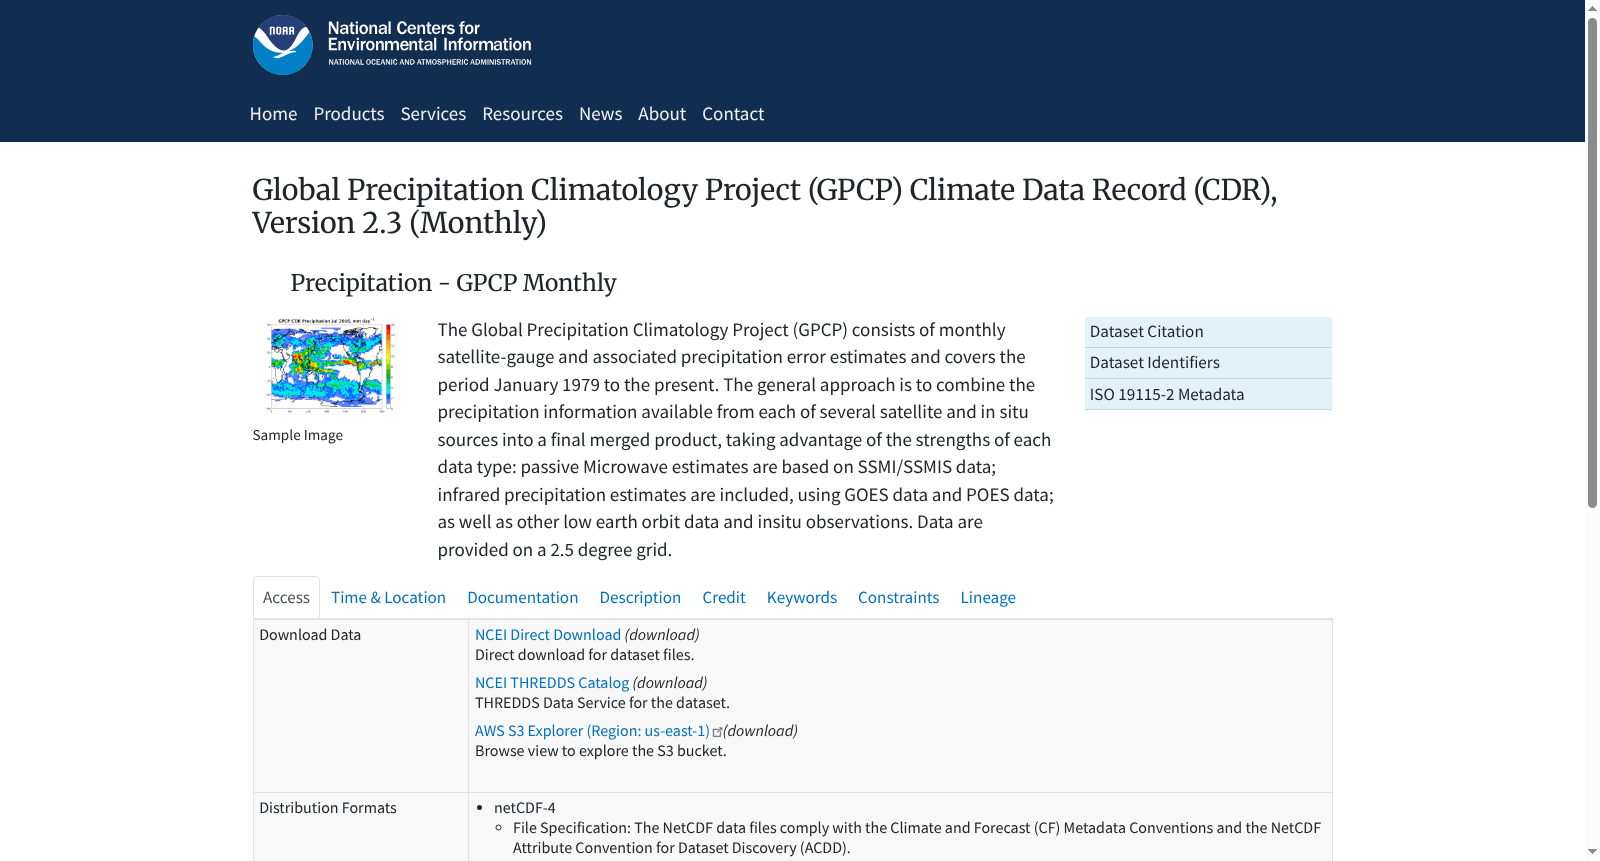
Task: Click 'Browse view to explore the S3 bucket.' text
Action: tap(600, 751)
